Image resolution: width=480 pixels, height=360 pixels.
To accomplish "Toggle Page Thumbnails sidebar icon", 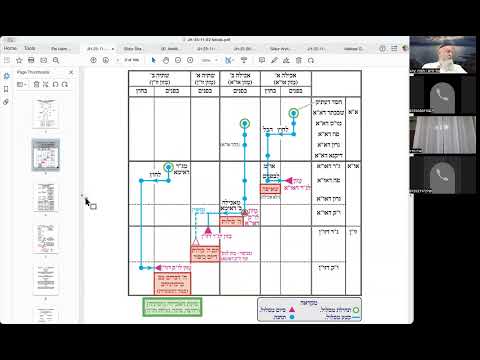I will tap(6, 76).
